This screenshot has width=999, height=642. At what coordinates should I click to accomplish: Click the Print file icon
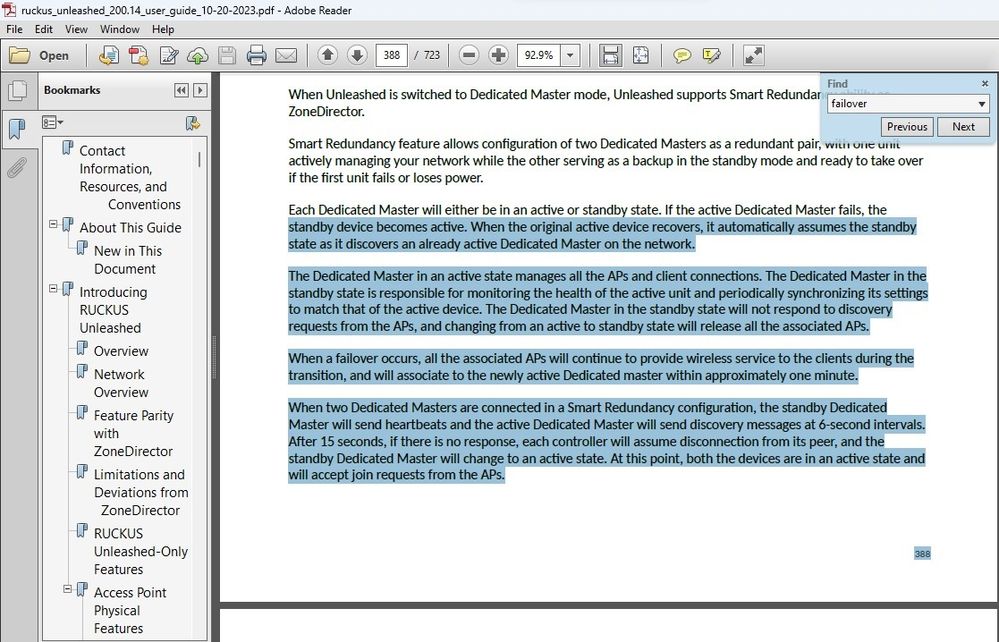point(256,56)
